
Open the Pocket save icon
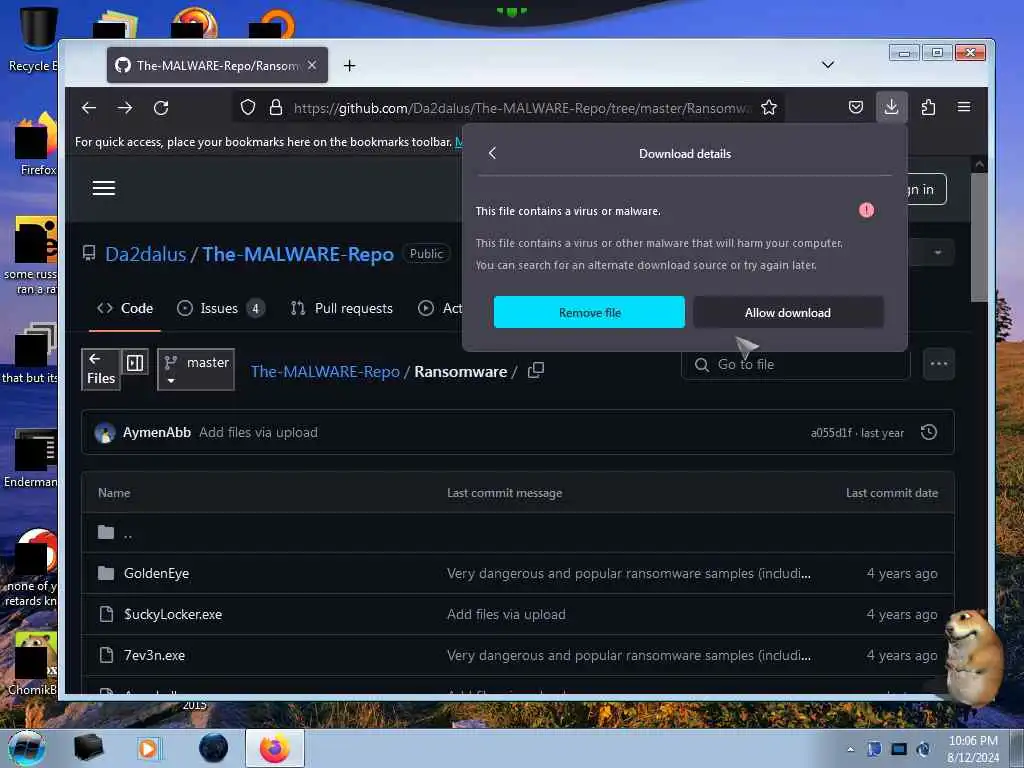pyautogui.click(x=856, y=107)
